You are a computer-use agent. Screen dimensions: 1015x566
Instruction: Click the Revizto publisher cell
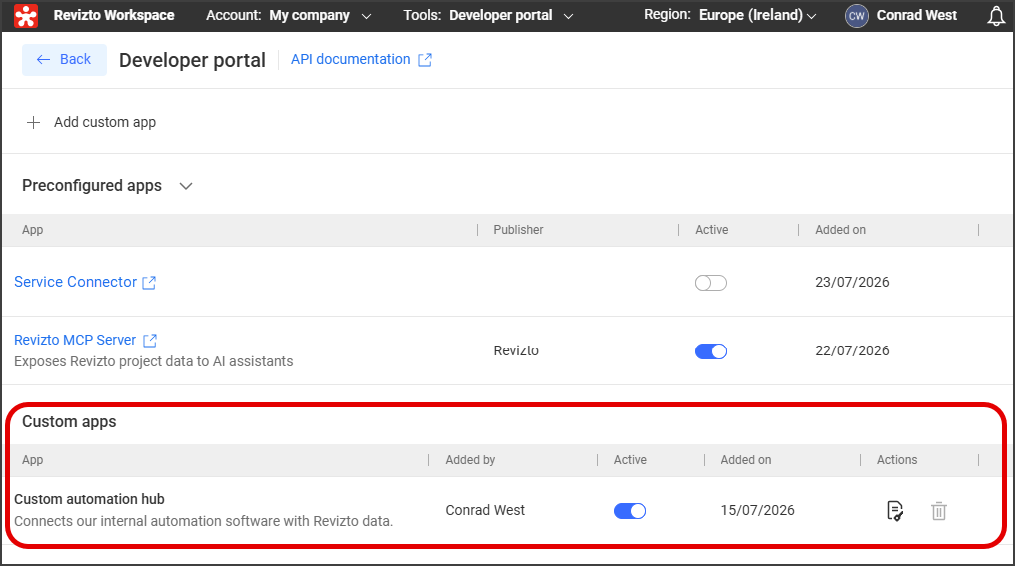[x=516, y=350]
